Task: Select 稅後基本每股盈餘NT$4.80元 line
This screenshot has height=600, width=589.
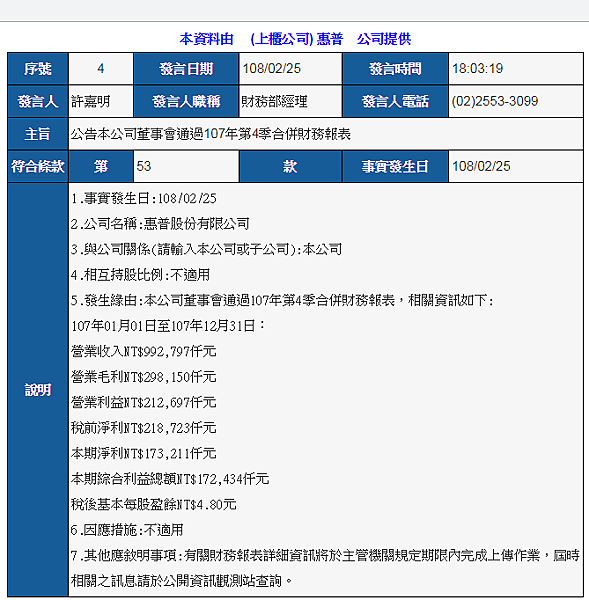Action: (x=153, y=504)
